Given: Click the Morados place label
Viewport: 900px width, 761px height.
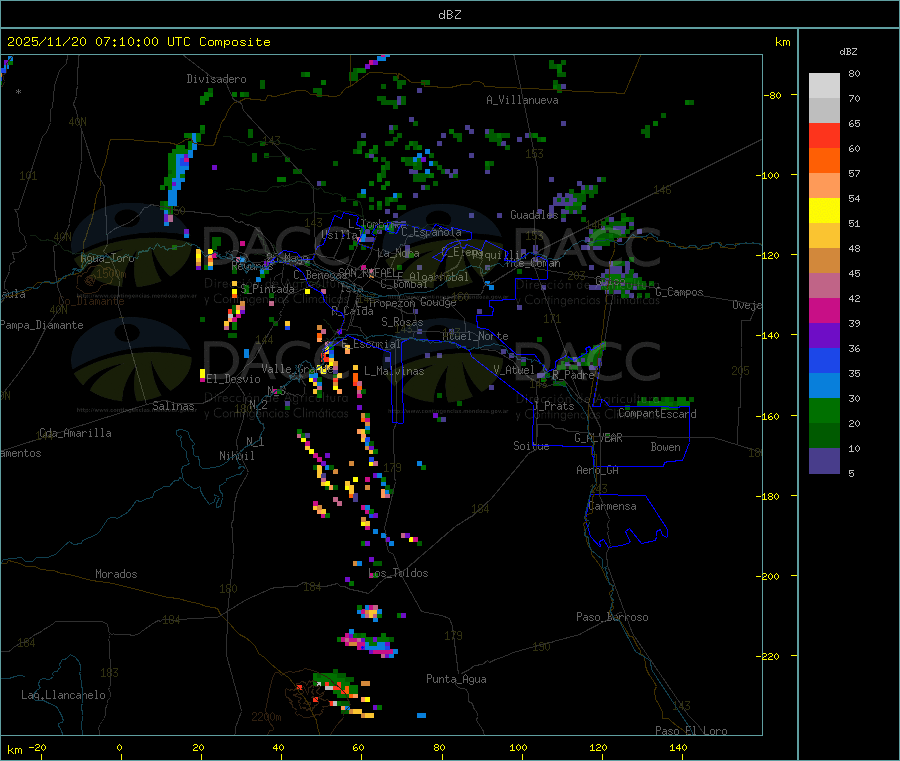Looking at the screenshot, I should click(x=116, y=575).
